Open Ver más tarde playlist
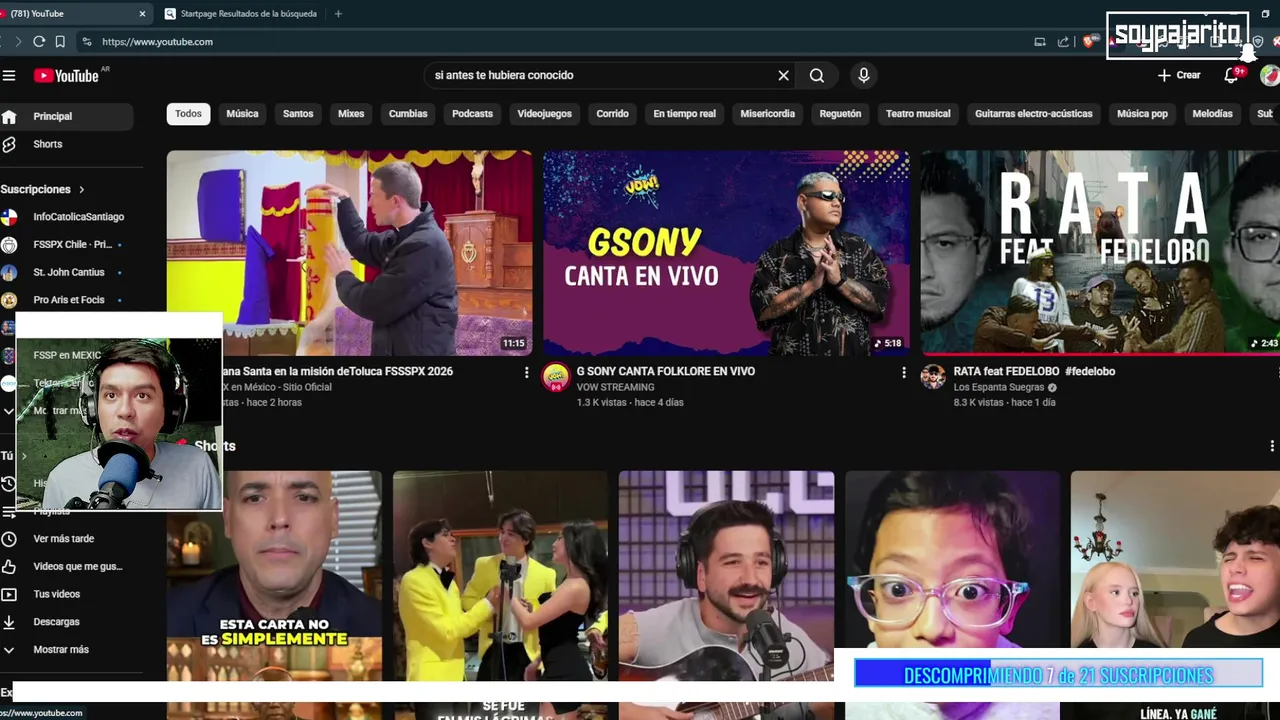 [66, 538]
